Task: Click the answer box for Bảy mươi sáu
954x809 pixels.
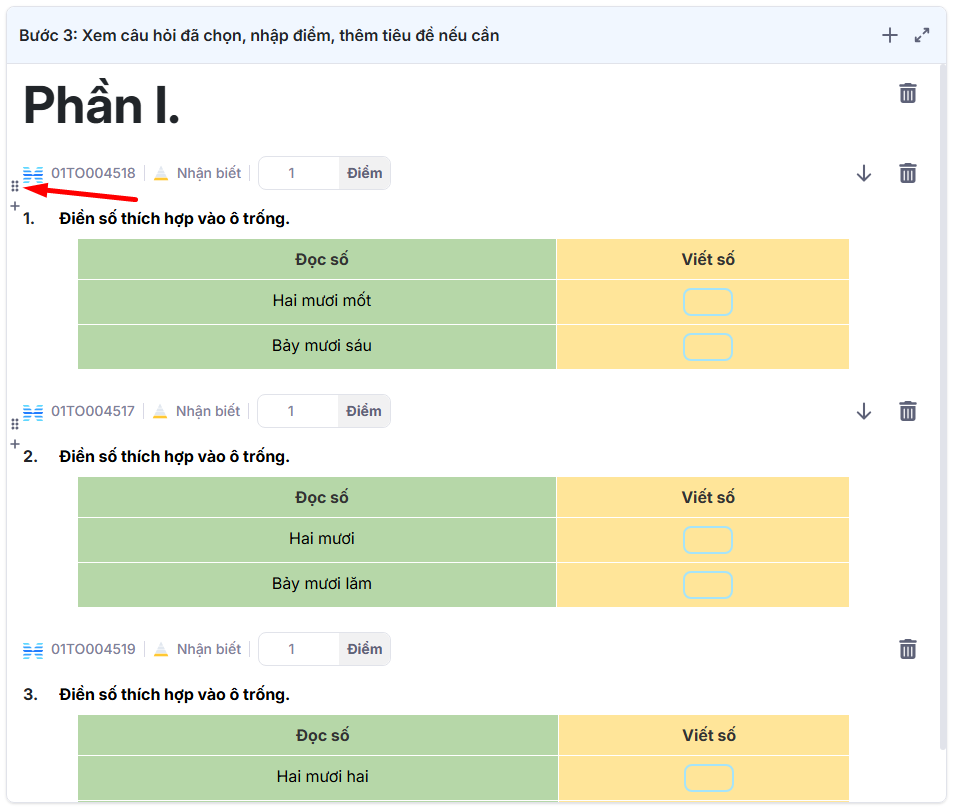Action: [x=707, y=347]
